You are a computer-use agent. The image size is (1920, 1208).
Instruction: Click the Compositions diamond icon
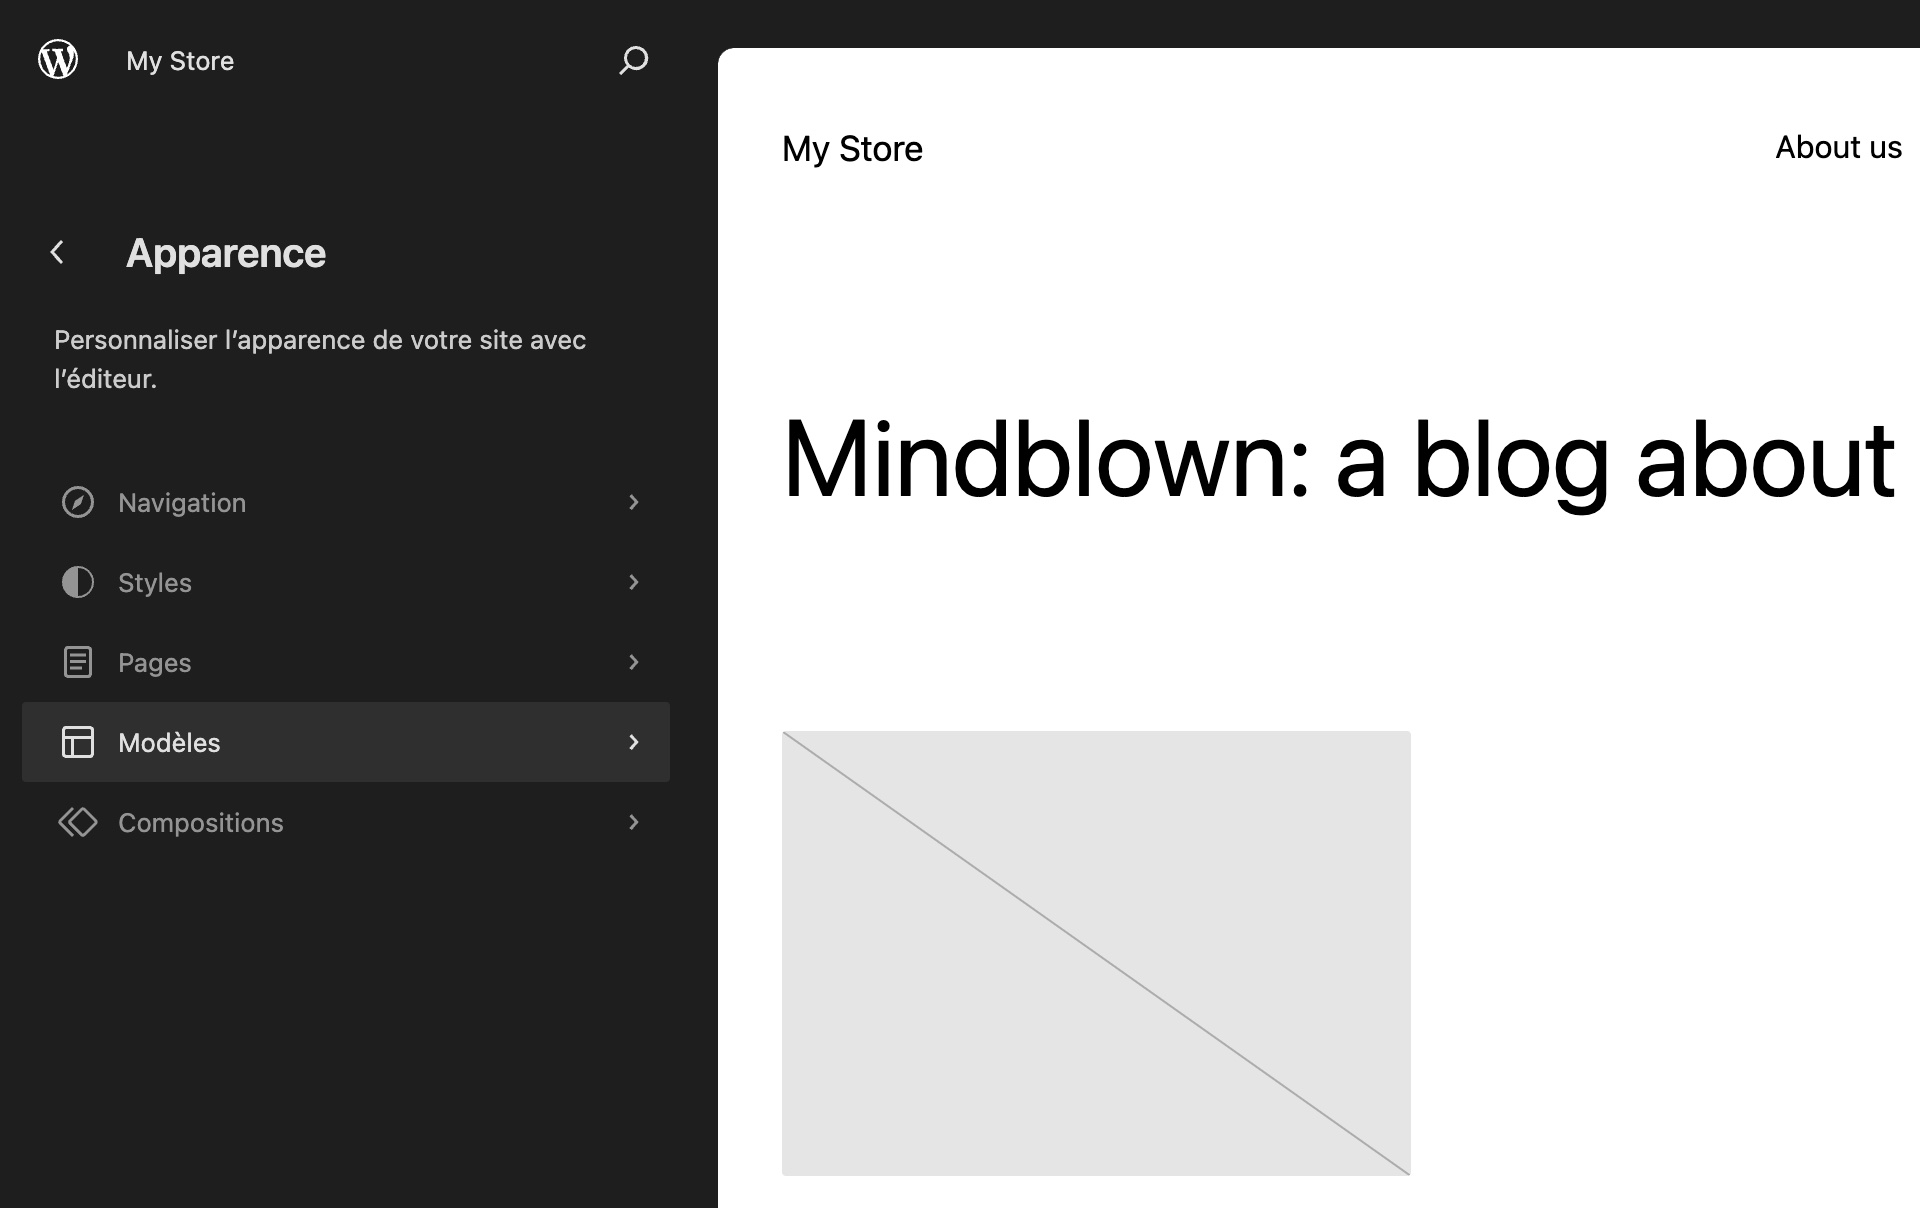point(78,822)
